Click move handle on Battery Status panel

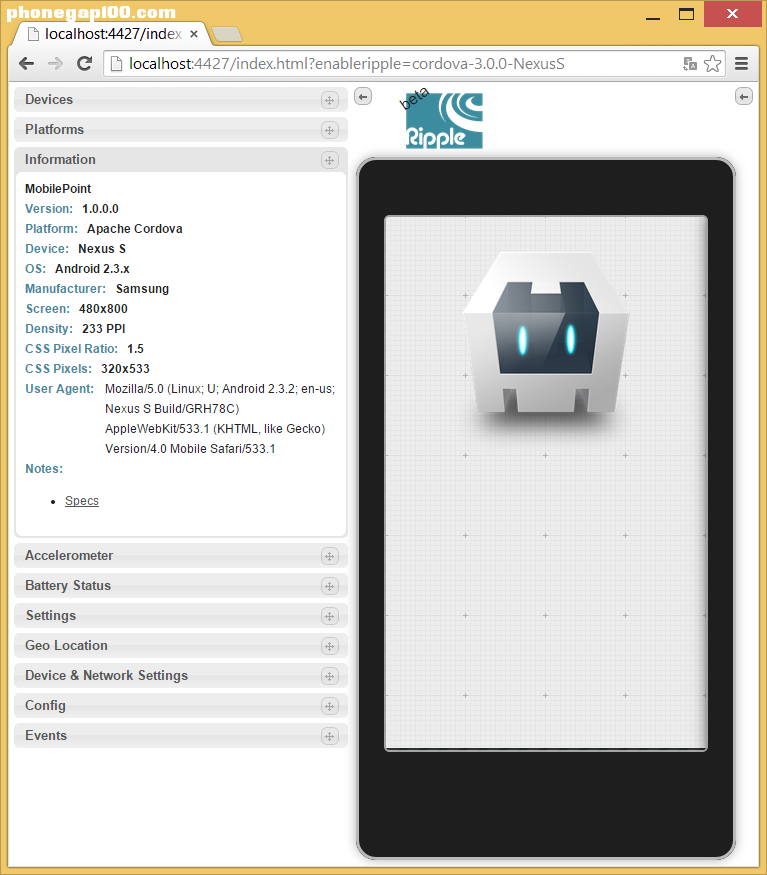click(x=329, y=586)
